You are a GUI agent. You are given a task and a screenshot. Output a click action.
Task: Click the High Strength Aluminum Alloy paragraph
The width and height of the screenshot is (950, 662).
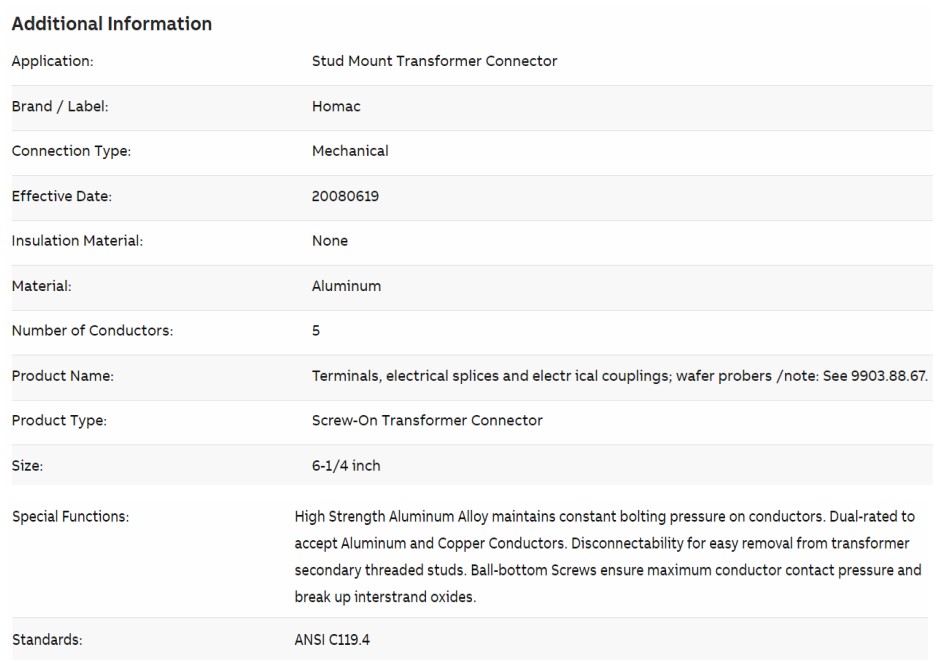[x=608, y=557]
